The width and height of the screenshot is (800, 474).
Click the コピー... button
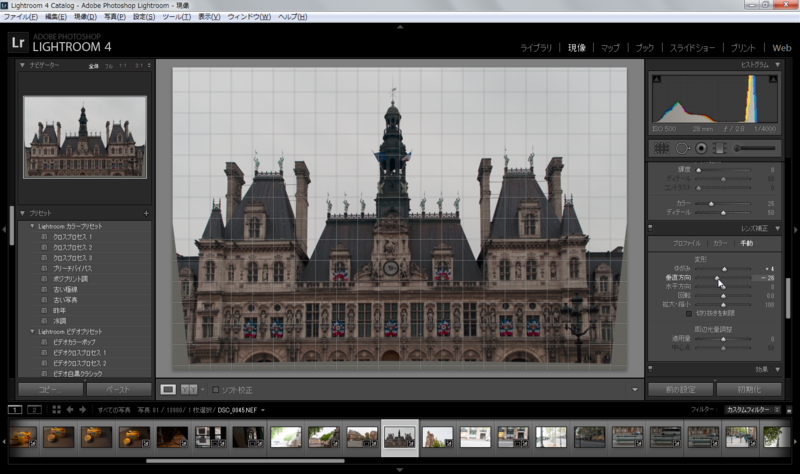(x=51, y=389)
